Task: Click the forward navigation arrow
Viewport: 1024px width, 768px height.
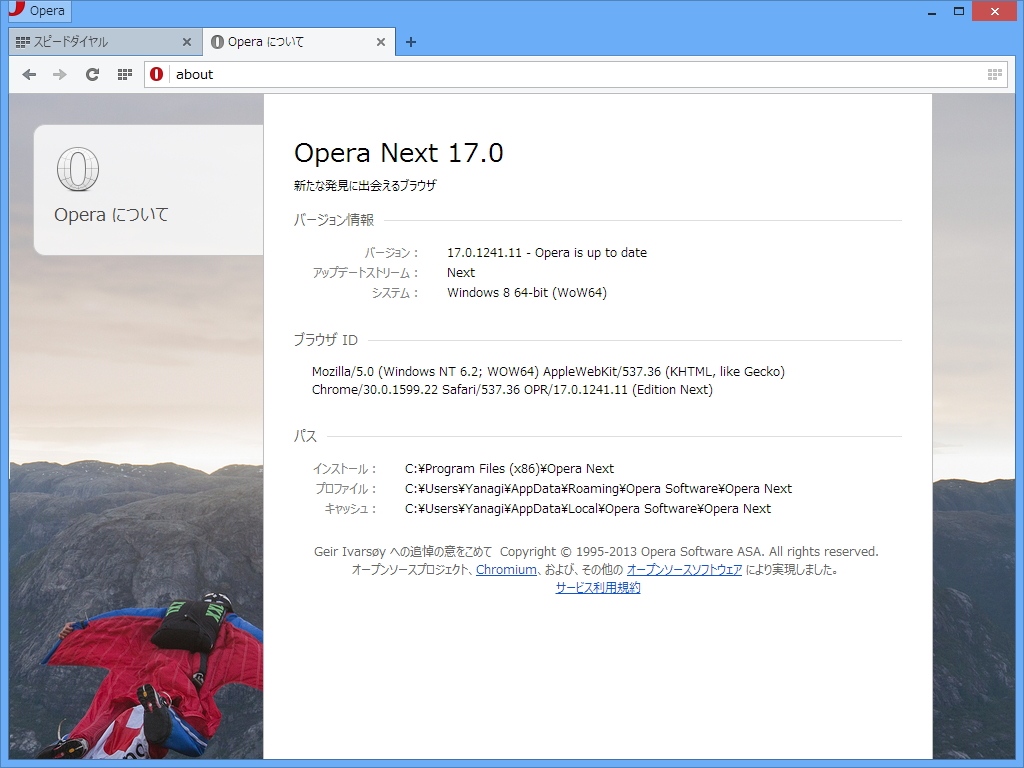Action: (59, 74)
